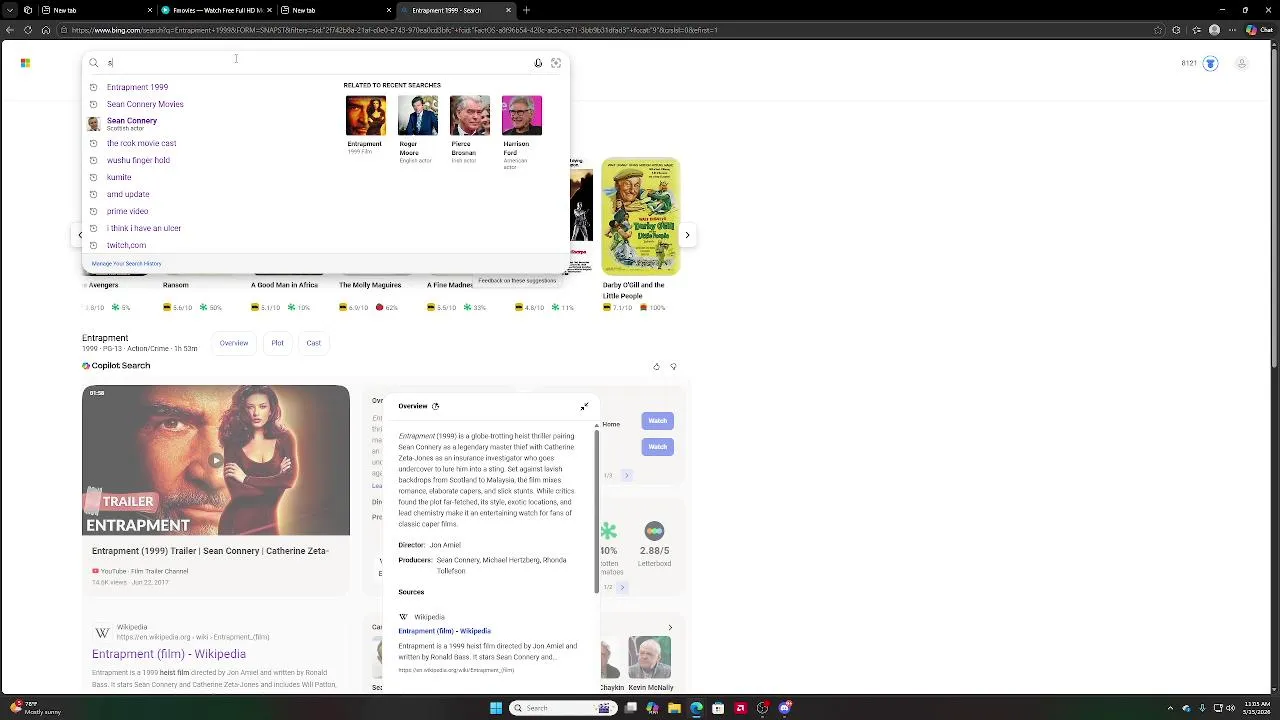This screenshot has height=720, width=1280.
Task: Open the tab actions dropdown arrow
Action: pos(9,10)
